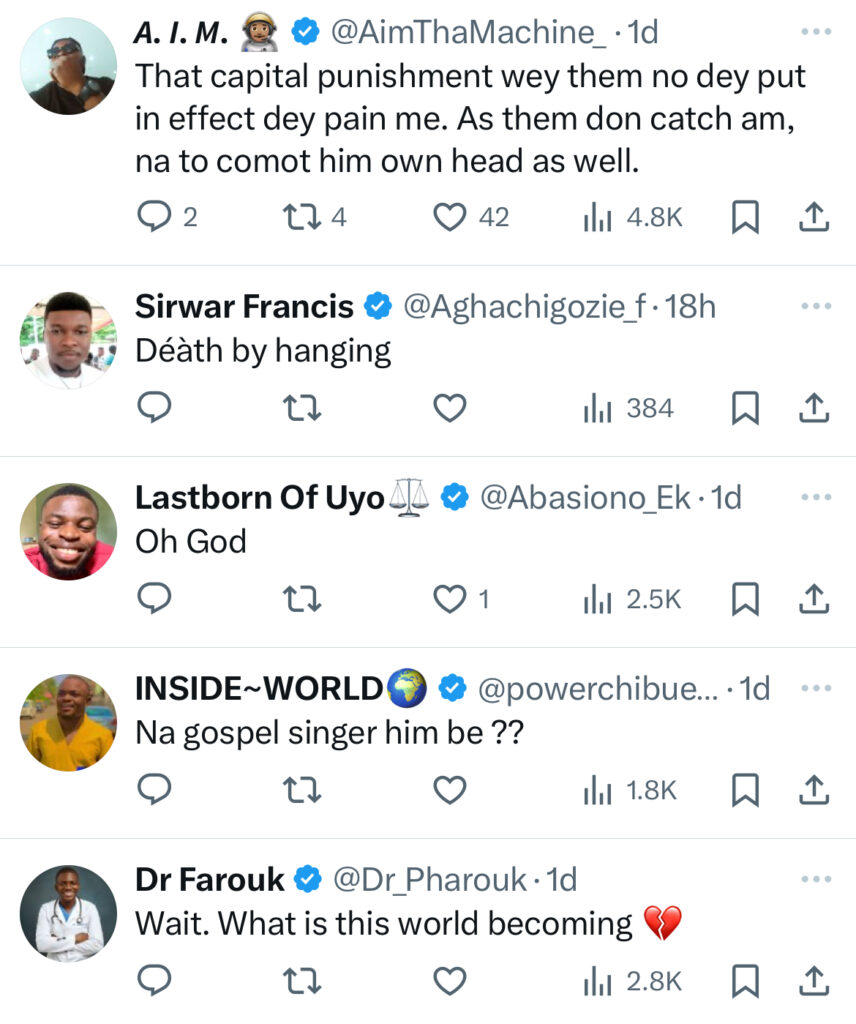
Task: Like the tweet by A. I. M.
Action: [x=452, y=216]
